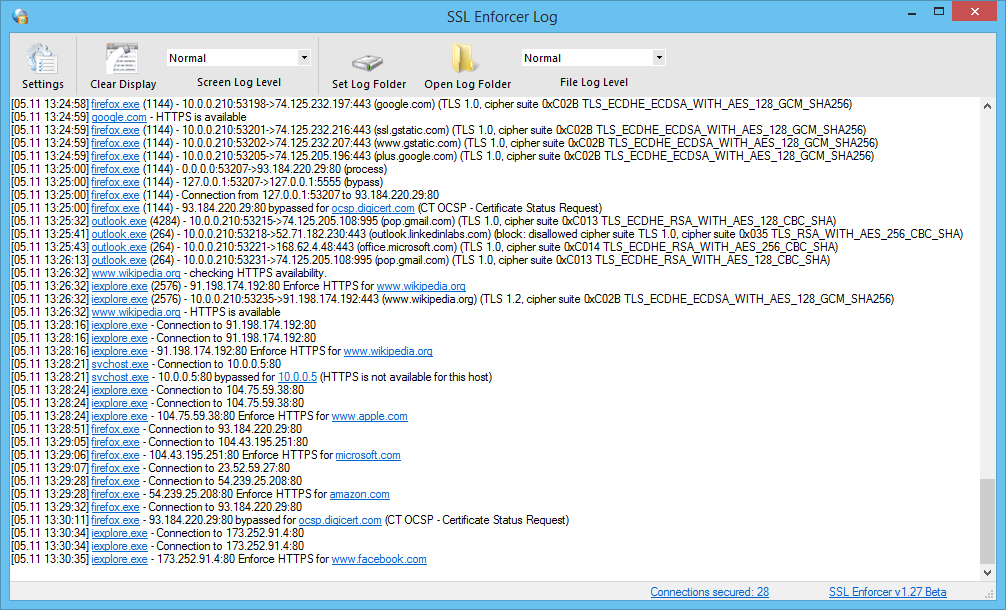Click www.wikipedia.org link in 13:26:32 Enforce row

pos(421,286)
